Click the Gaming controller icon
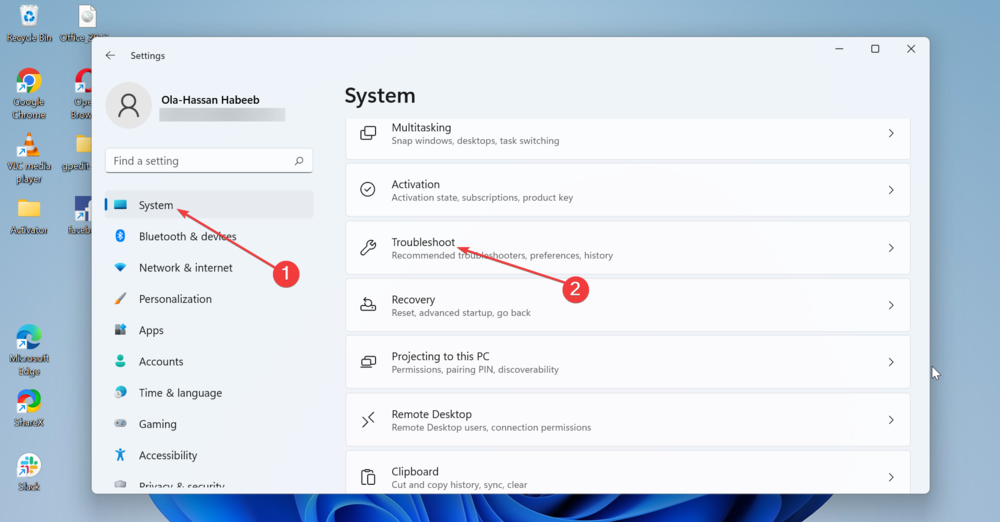1000x522 pixels. pyautogui.click(x=120, y=424)
